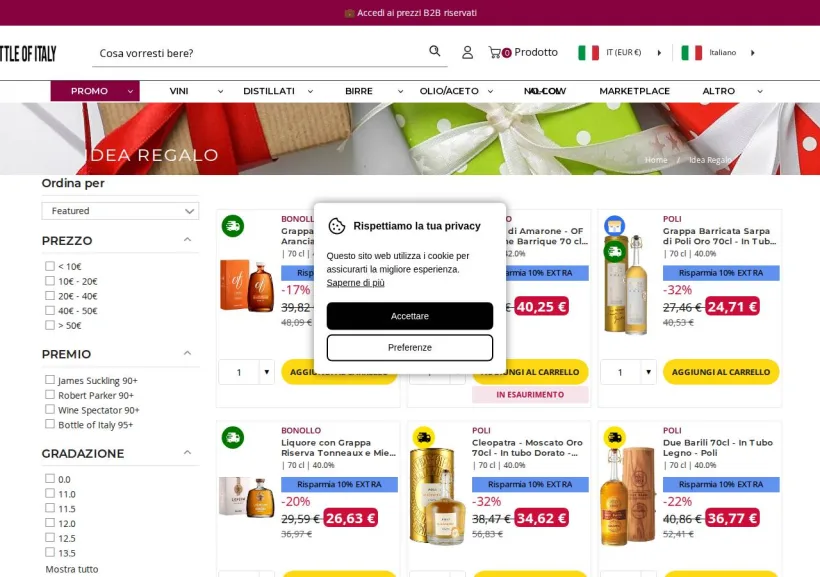Image resolution: width=820 pixels, height=577 pixels.
Task: Open the BIRRE menu
Action: click(x=359, y=91)
